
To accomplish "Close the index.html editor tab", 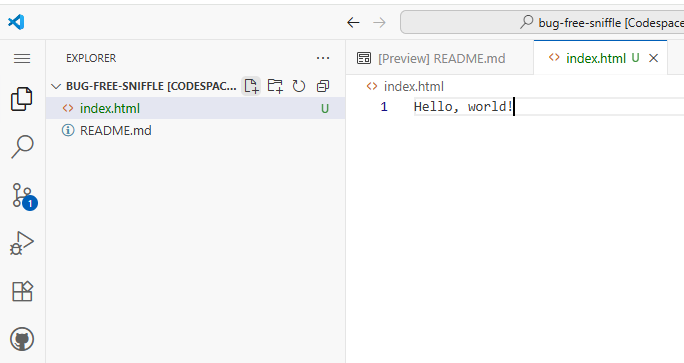I will [653, 58].
